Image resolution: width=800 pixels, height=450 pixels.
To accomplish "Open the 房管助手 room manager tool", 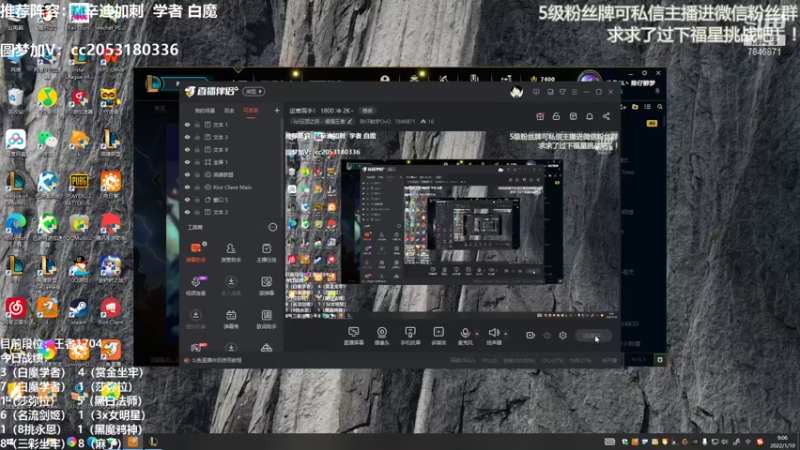I will (231, 252).
